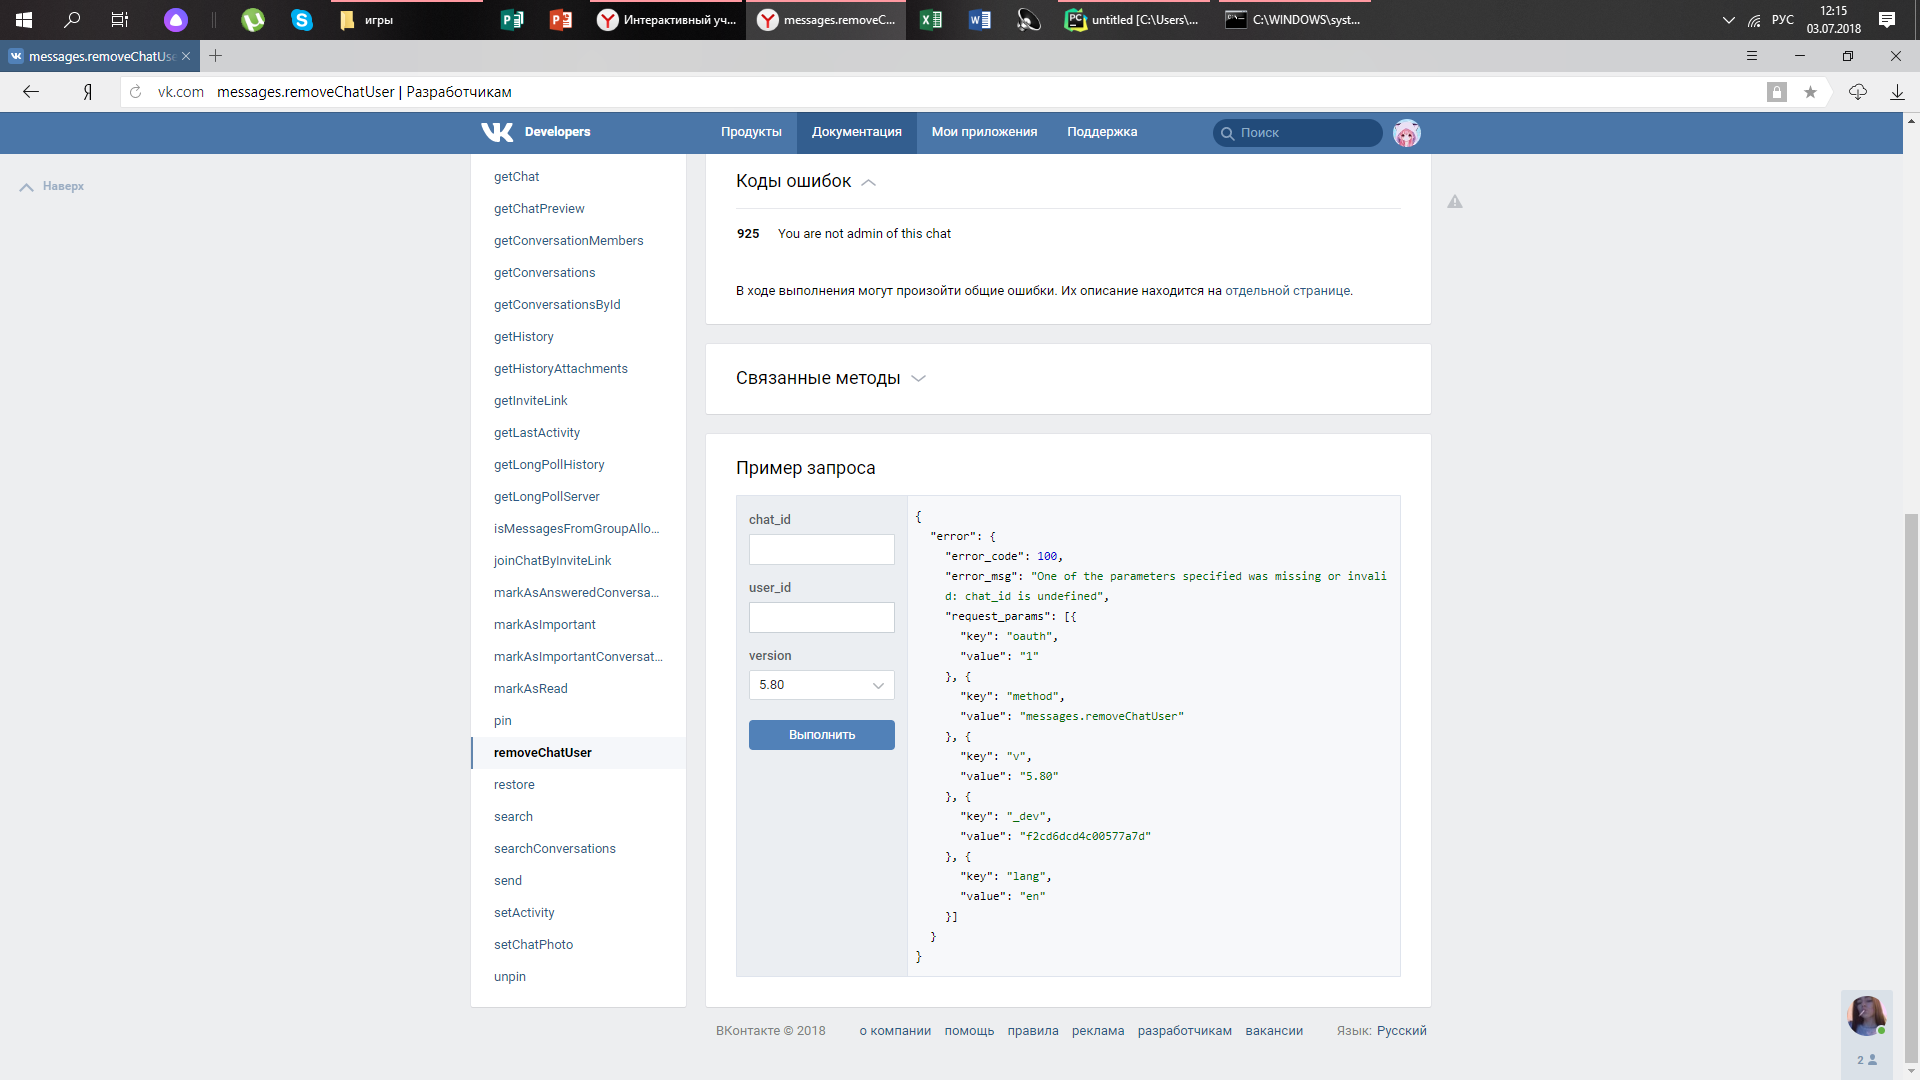Click the search magnifier in Поиск field
The width and height of the screenshot is (1920, 1080).
(x=1227, y=133)
